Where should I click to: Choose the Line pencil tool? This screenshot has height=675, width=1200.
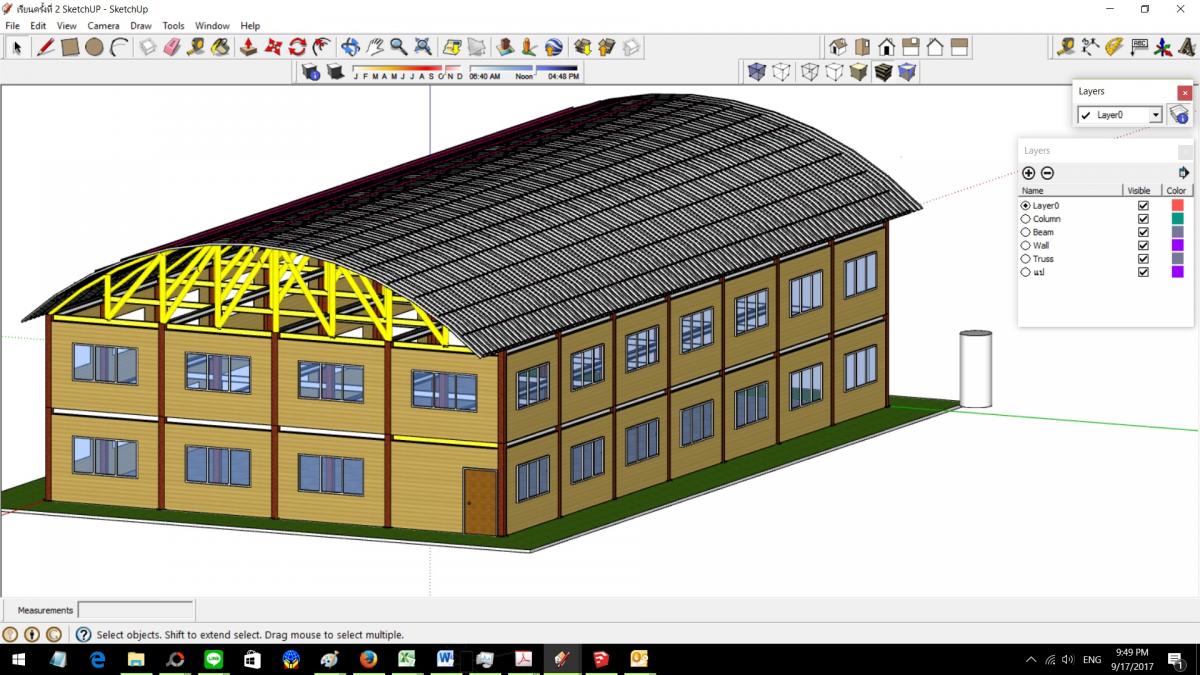click(46, 47)
